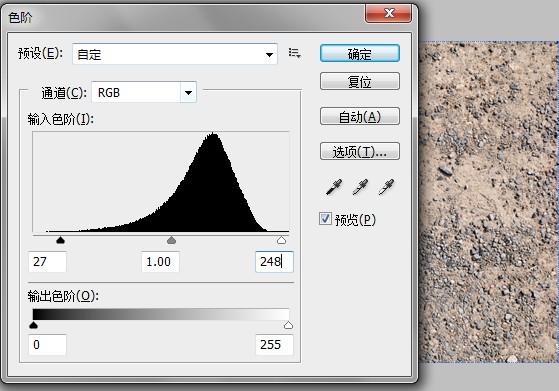Image resolution: width=559 pixels, height=391 pixels.
Task: Click the output white slider triangle
Action: tap(288, 325)
